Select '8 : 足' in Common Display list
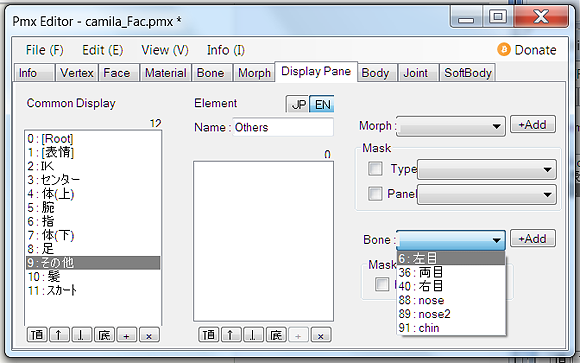Screen dimensions: 580x363 click(93, 249)
